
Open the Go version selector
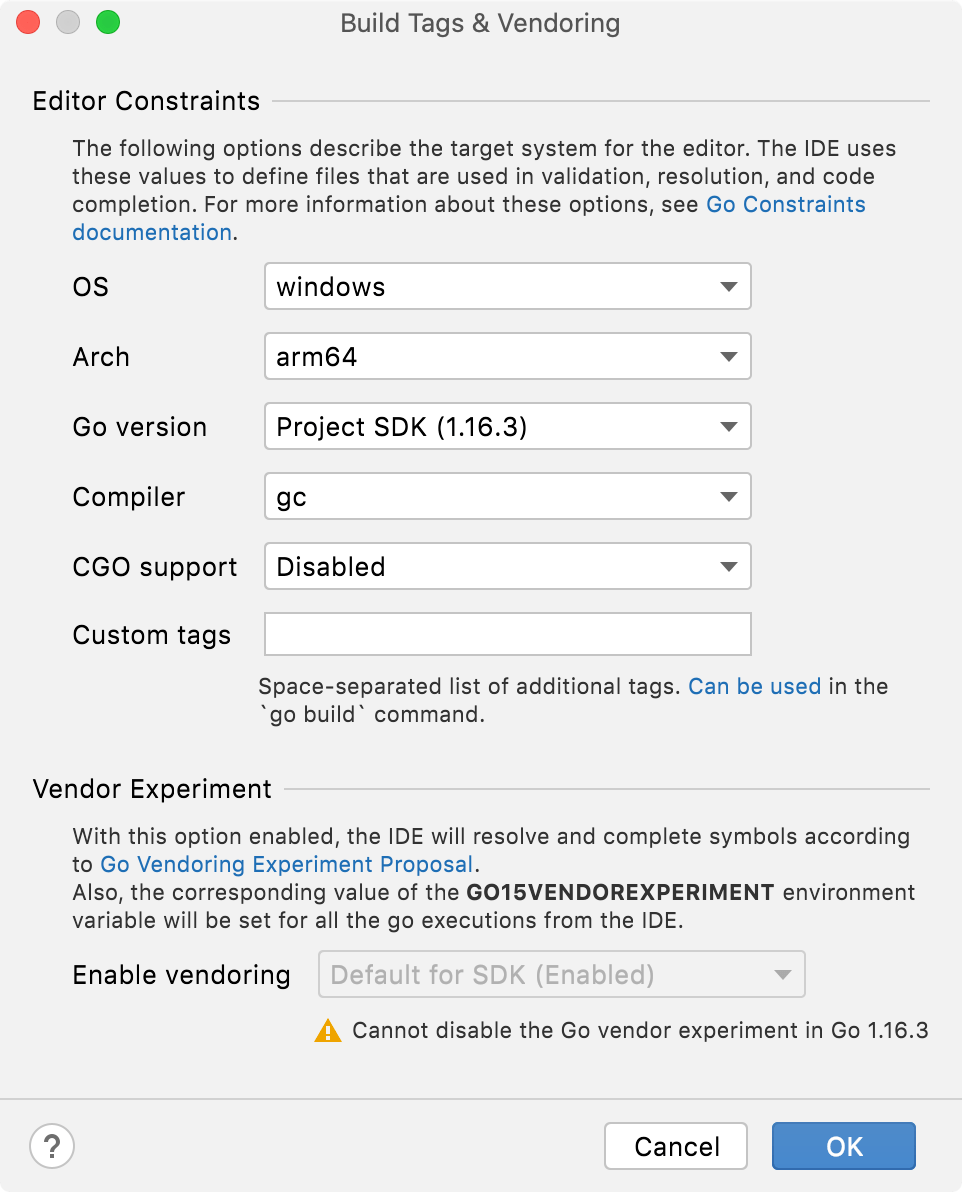[507, 426]
